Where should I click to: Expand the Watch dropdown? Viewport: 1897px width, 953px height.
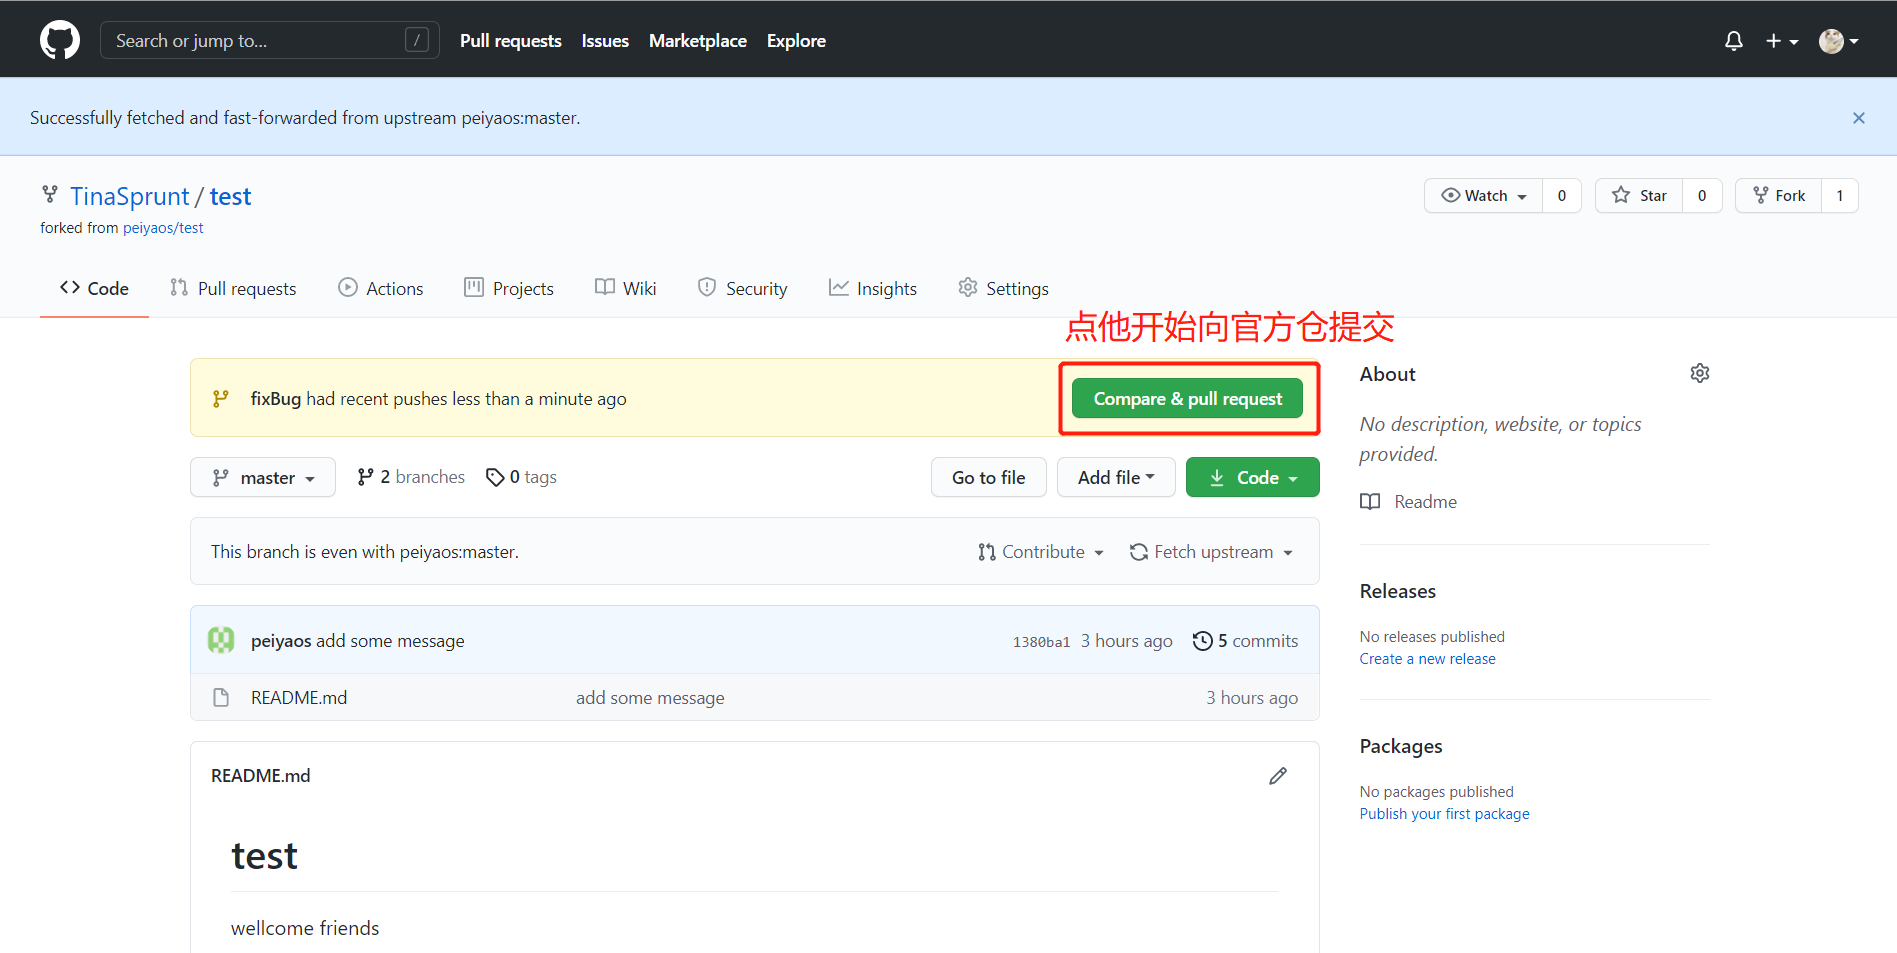(1484, 195)
